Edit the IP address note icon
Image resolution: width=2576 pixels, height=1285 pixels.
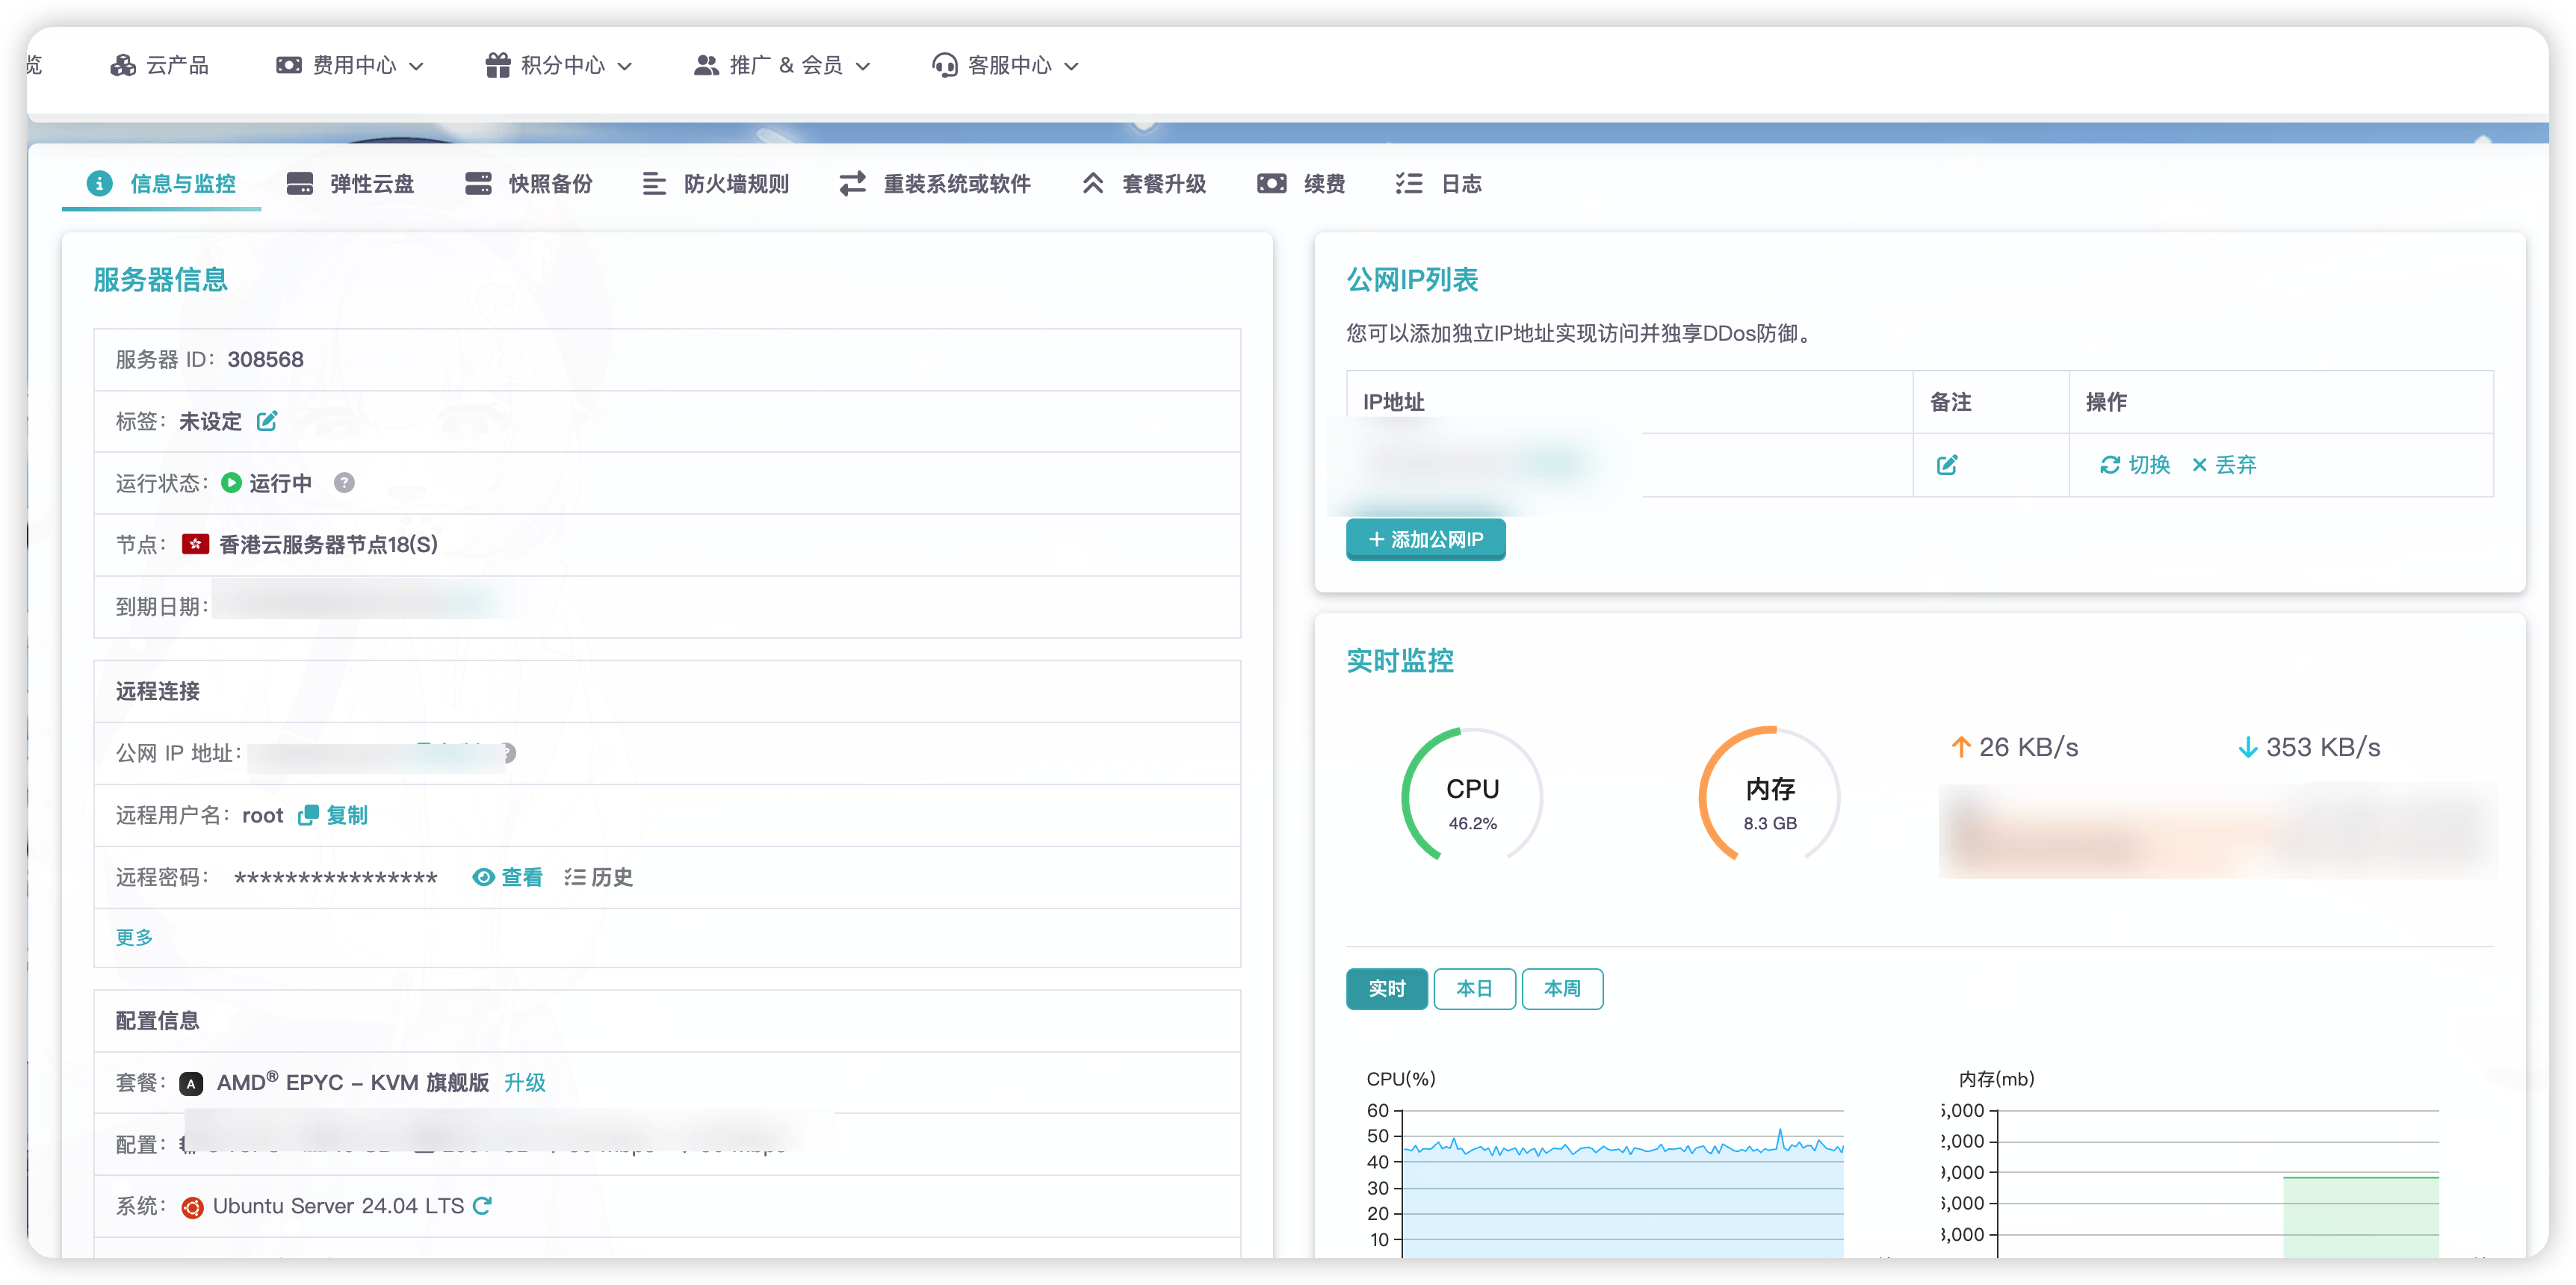[x=1946, y=465]
